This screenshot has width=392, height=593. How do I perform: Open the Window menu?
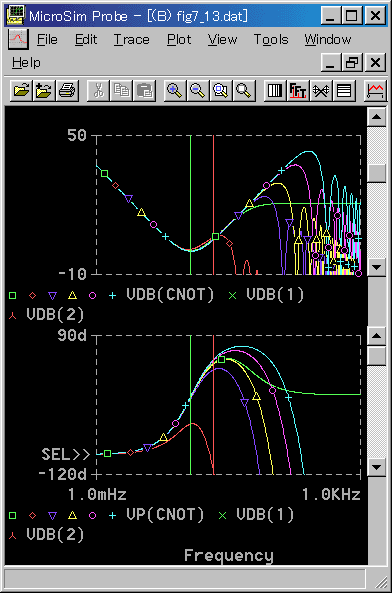coord(328,40)
